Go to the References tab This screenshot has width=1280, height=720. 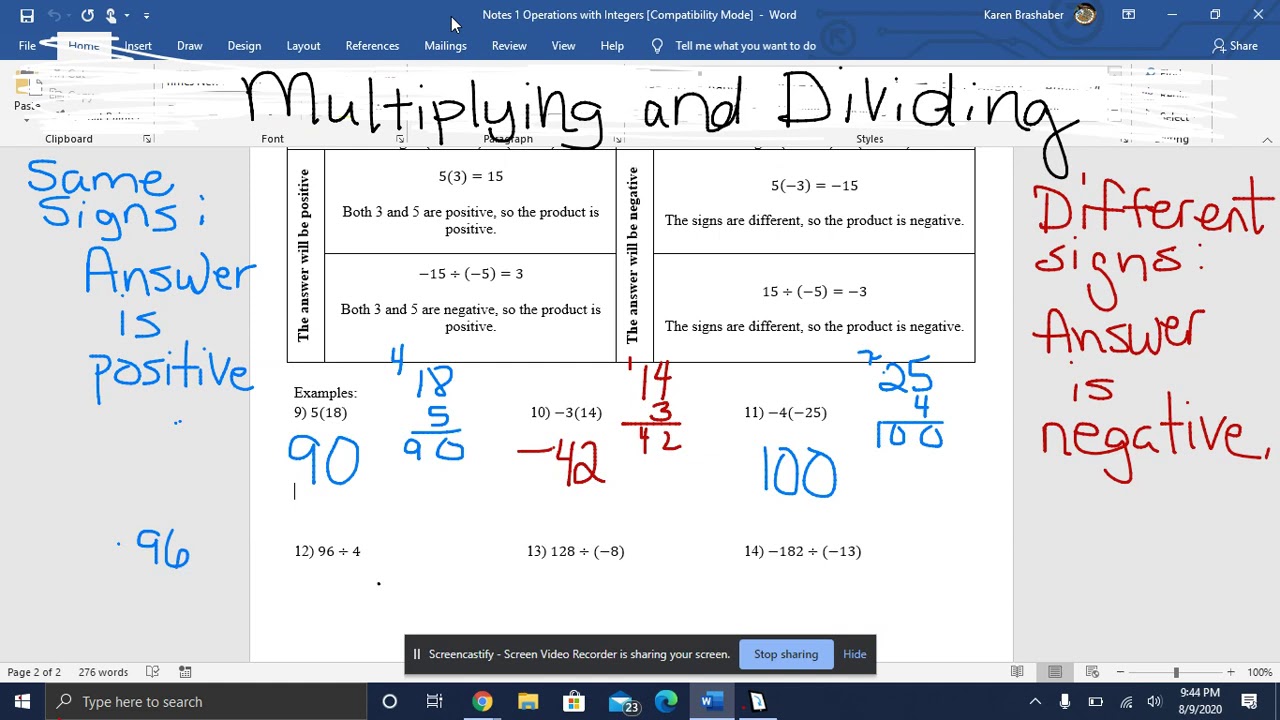pyautogui.click(x=372, y=46)
